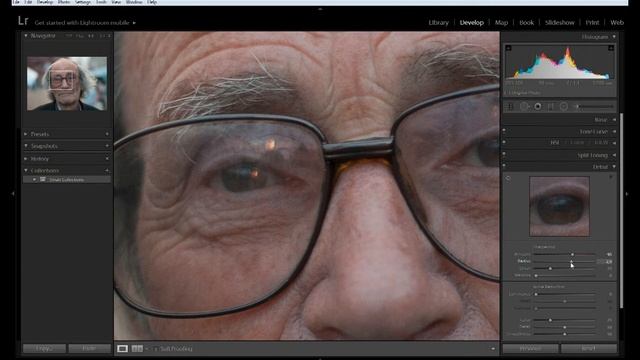Select Before/After view mode icon
The width and height of the screenshot is (640, 360).
point(137,349)
